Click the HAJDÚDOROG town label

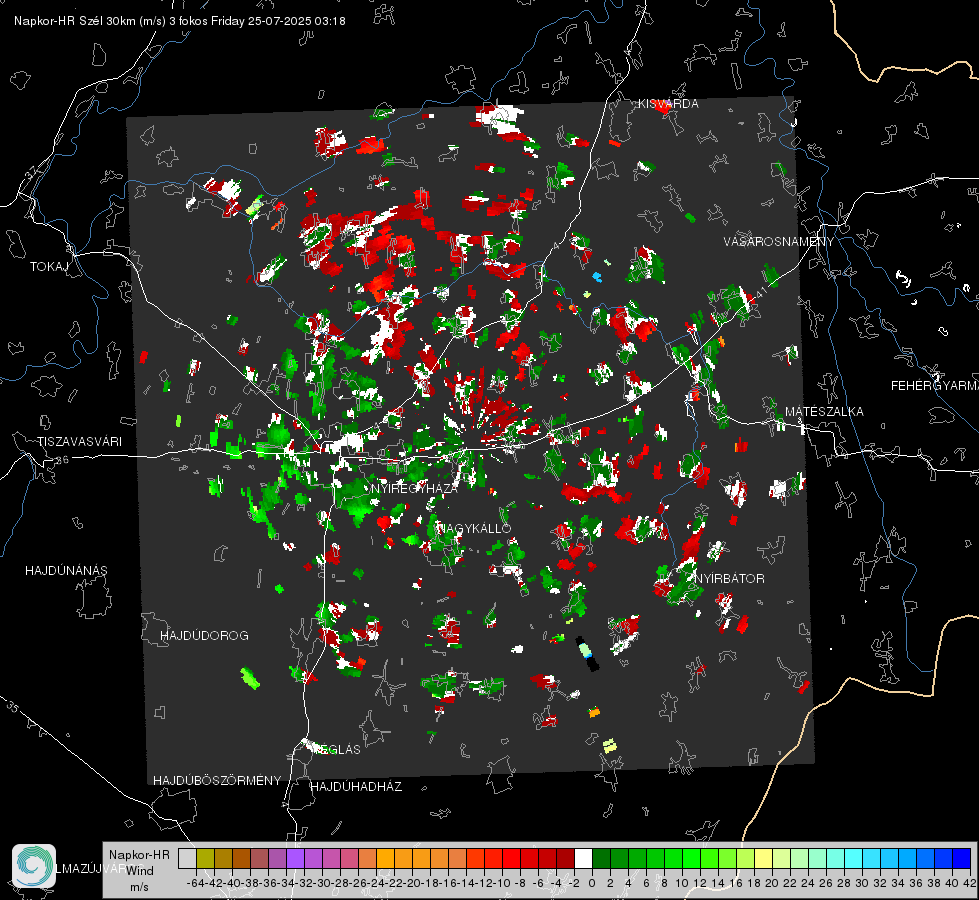tap(204, 635)
